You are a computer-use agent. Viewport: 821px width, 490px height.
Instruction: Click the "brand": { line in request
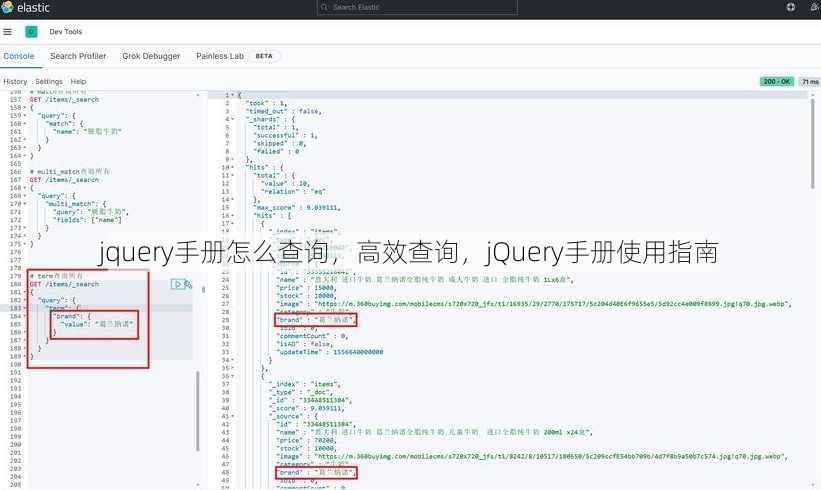click(x=72, y=316)
